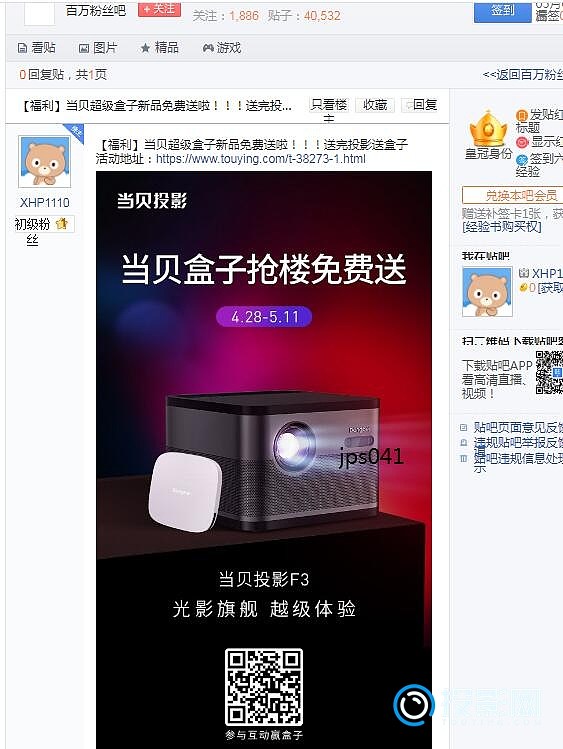
Task: Click the 初级粉丝 badge icon
Action: 62,224
